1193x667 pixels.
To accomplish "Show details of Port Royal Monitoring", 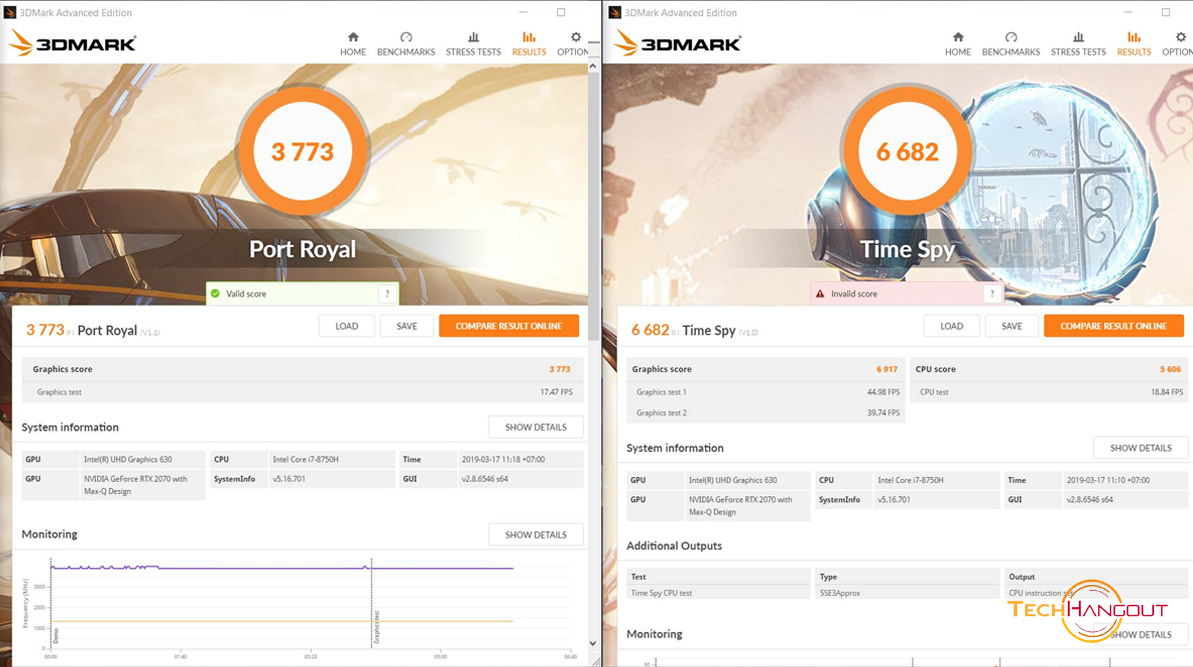I will (536, 535).
